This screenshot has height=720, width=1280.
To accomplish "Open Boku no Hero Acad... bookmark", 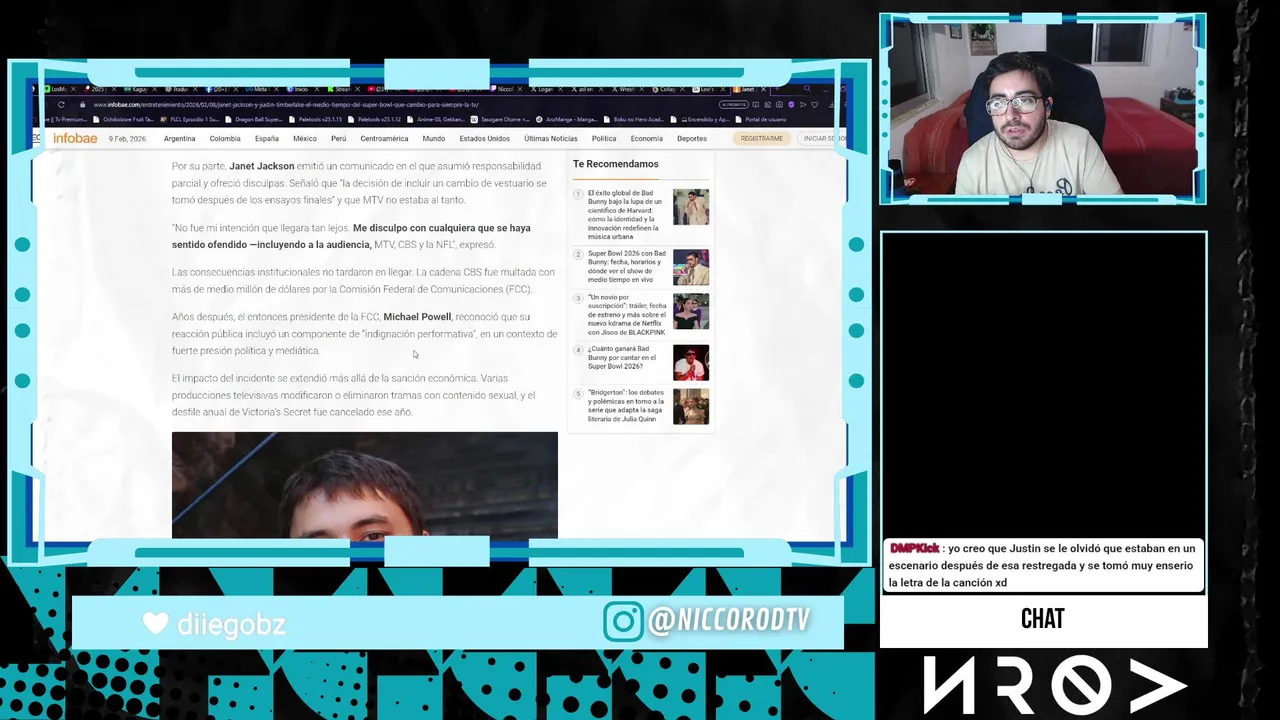I will [x=636, y=120].
